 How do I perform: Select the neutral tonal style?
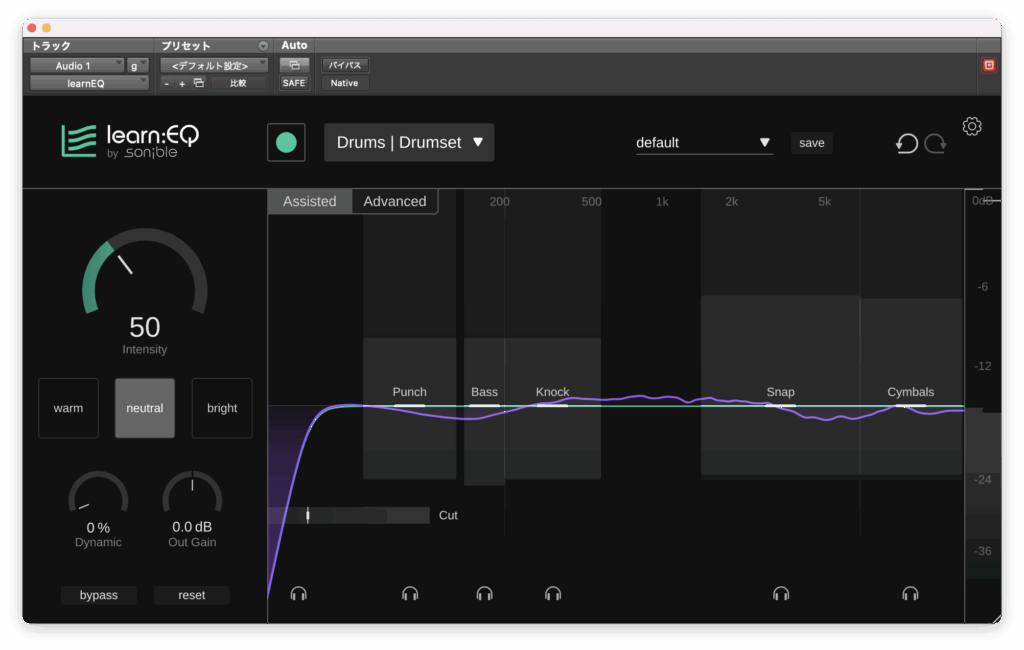click(x=145, y=408)
